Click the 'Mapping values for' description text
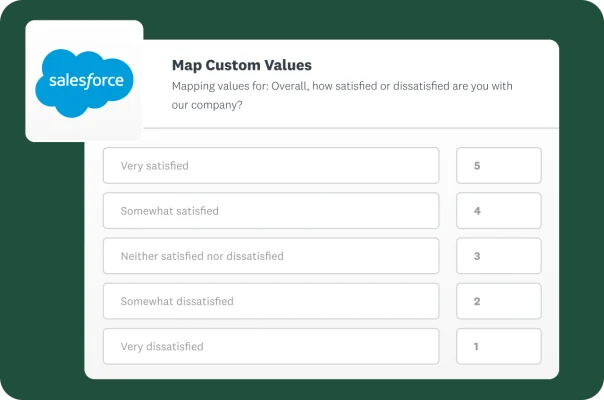The image size is (604, 400). tap(342, 95)
